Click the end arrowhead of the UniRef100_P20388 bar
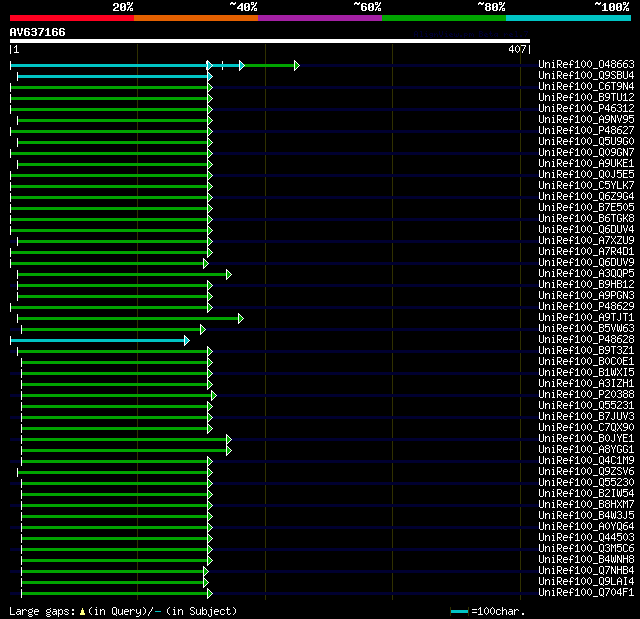This screenshot has width=640, height=619. [x=214, y=395]
